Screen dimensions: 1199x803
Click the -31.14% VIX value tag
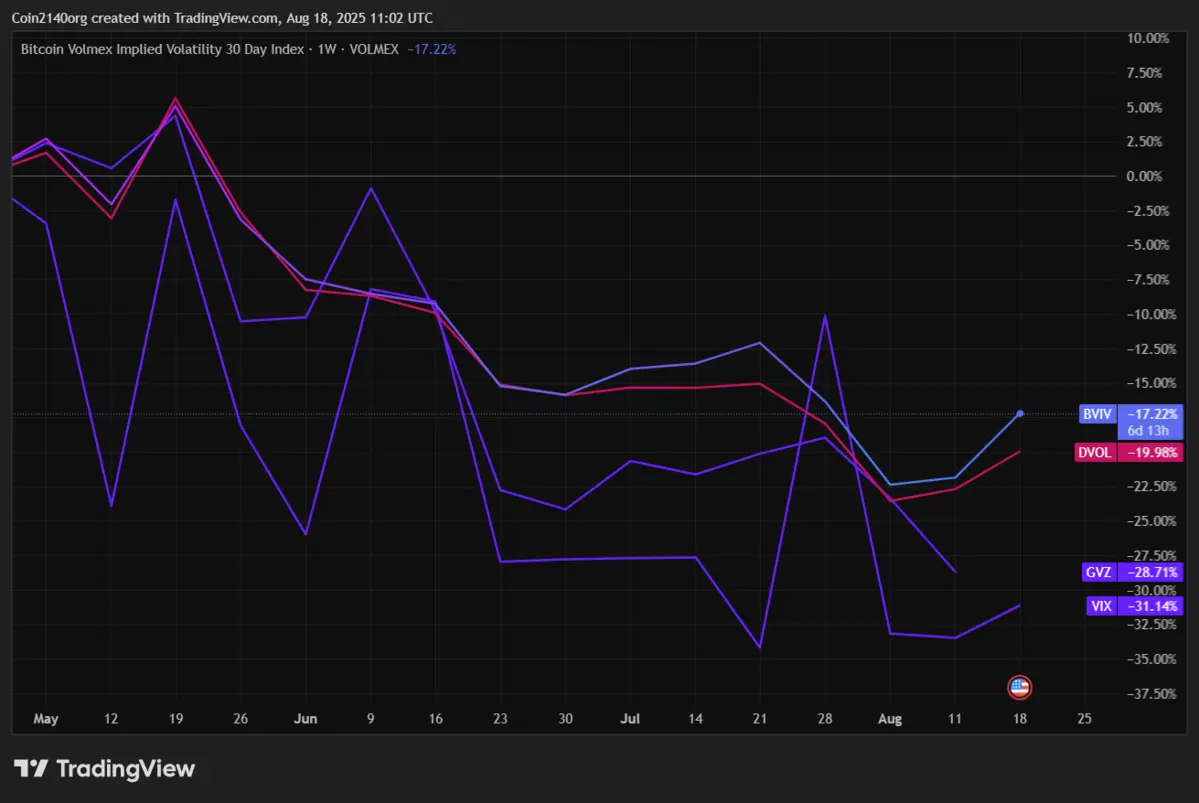point(1152,606)
